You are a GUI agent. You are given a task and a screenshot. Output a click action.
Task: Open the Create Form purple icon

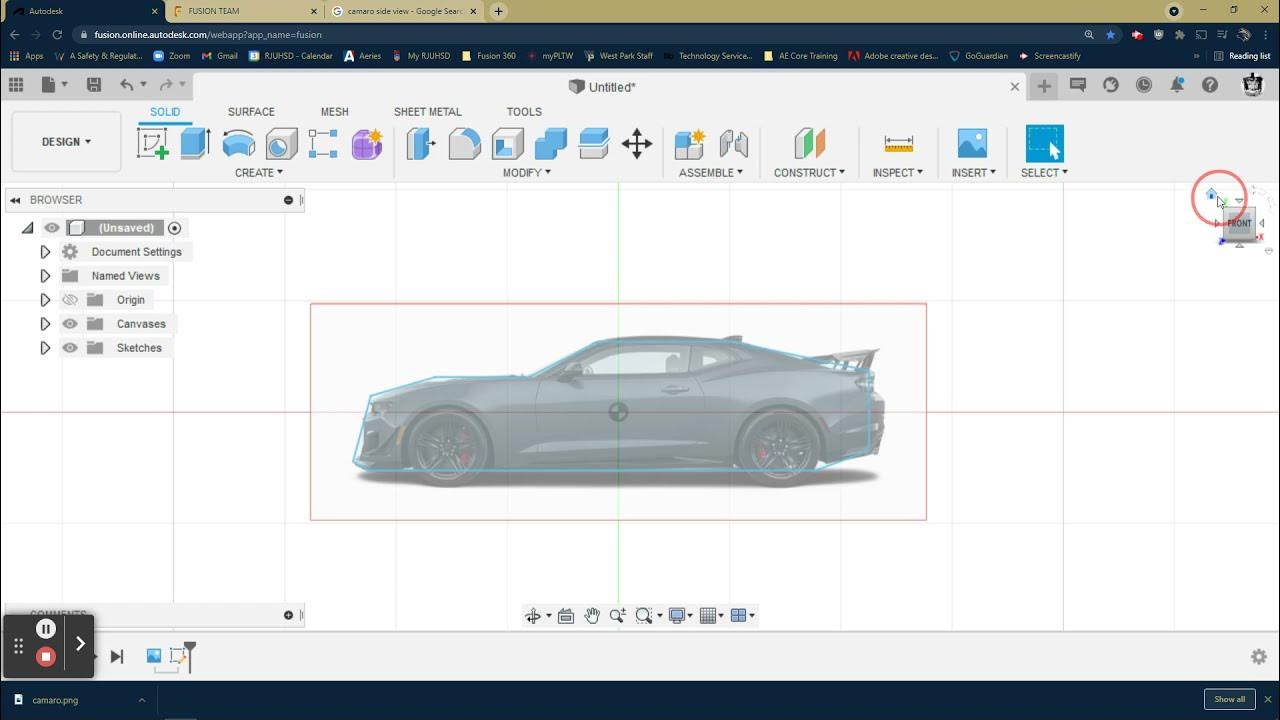point(367,144)
